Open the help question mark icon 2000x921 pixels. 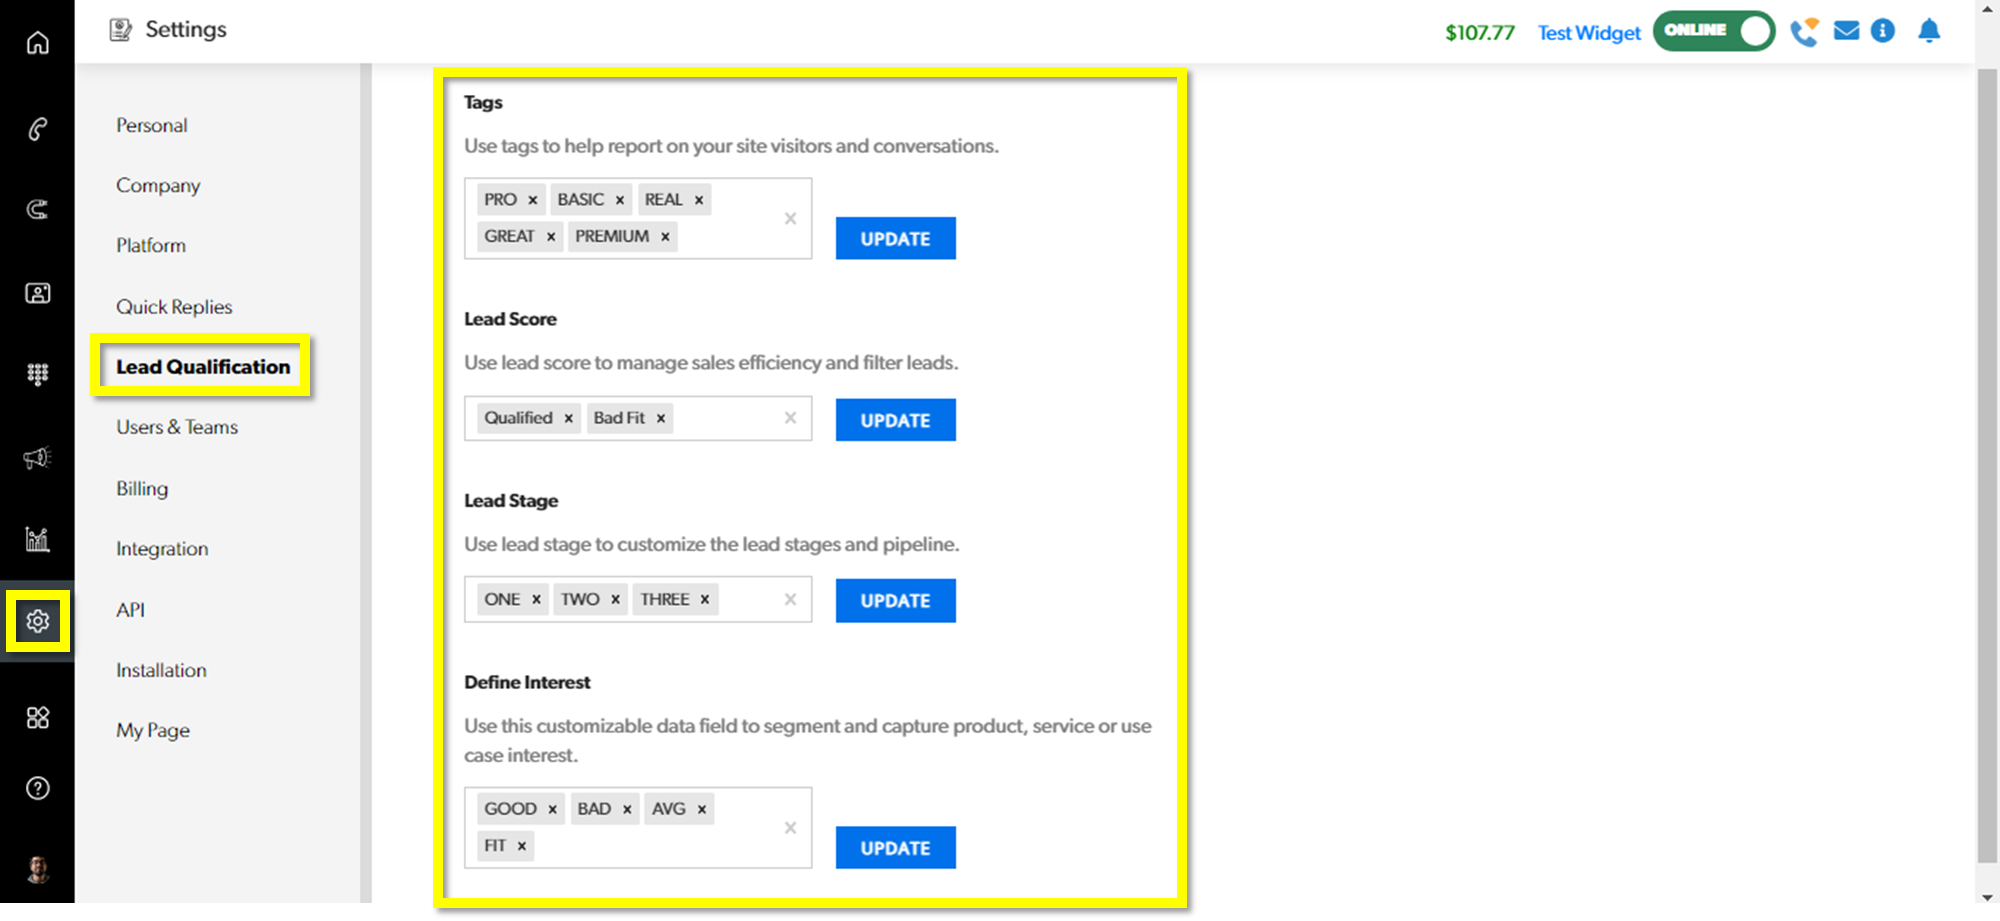37,788
